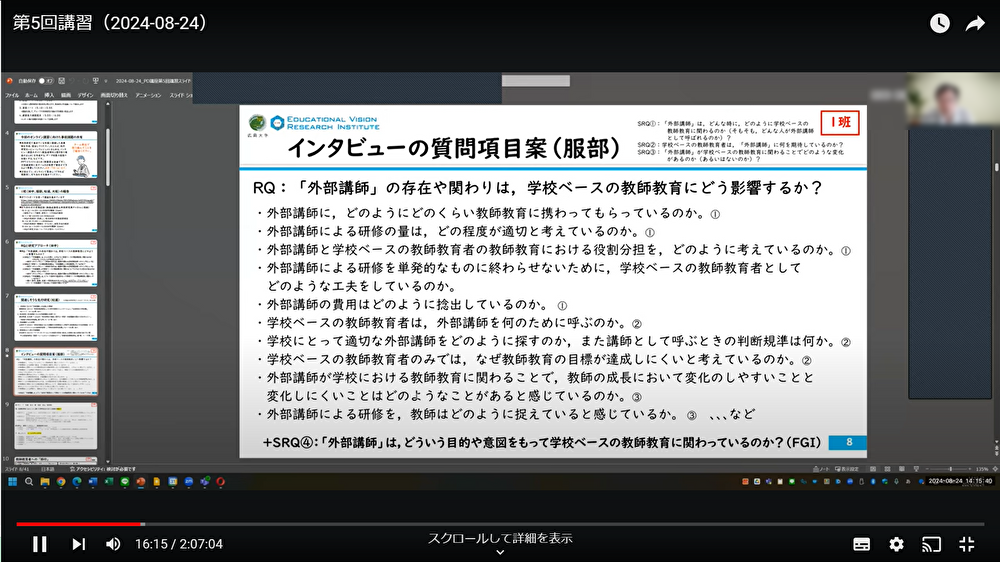Select slide 9 thumbnail in the panel
Image resolution: width=1000 pixels, height=562 pixels.
coord(56,425)
